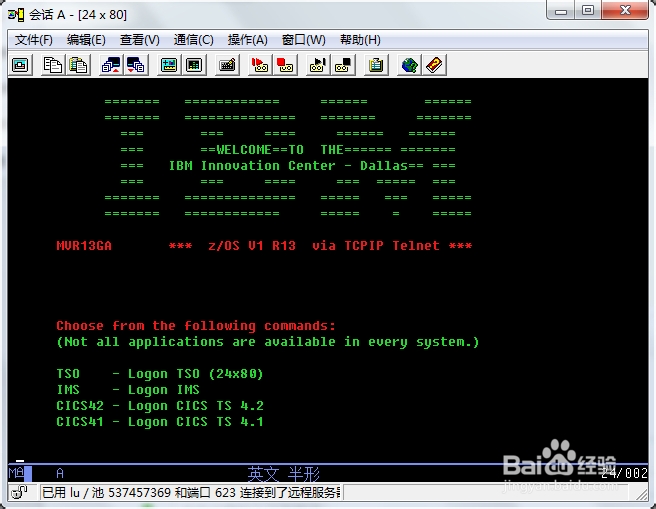
Task: Open the 查看(V) menu
Action: [140, 40]
